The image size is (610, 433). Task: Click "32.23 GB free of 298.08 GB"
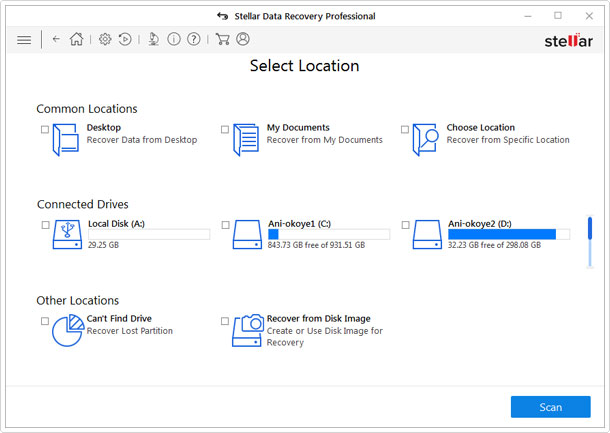tap(494, 245)
